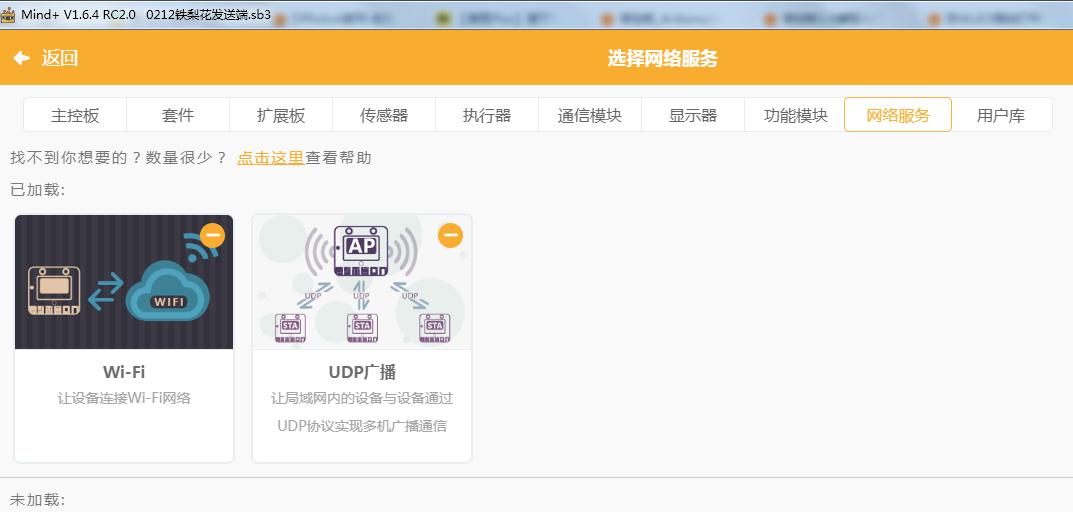The image size is (1073, 512).
Task: Click the Wi-Fi card title
Action: pyautogui.click(x=124, y=372)
